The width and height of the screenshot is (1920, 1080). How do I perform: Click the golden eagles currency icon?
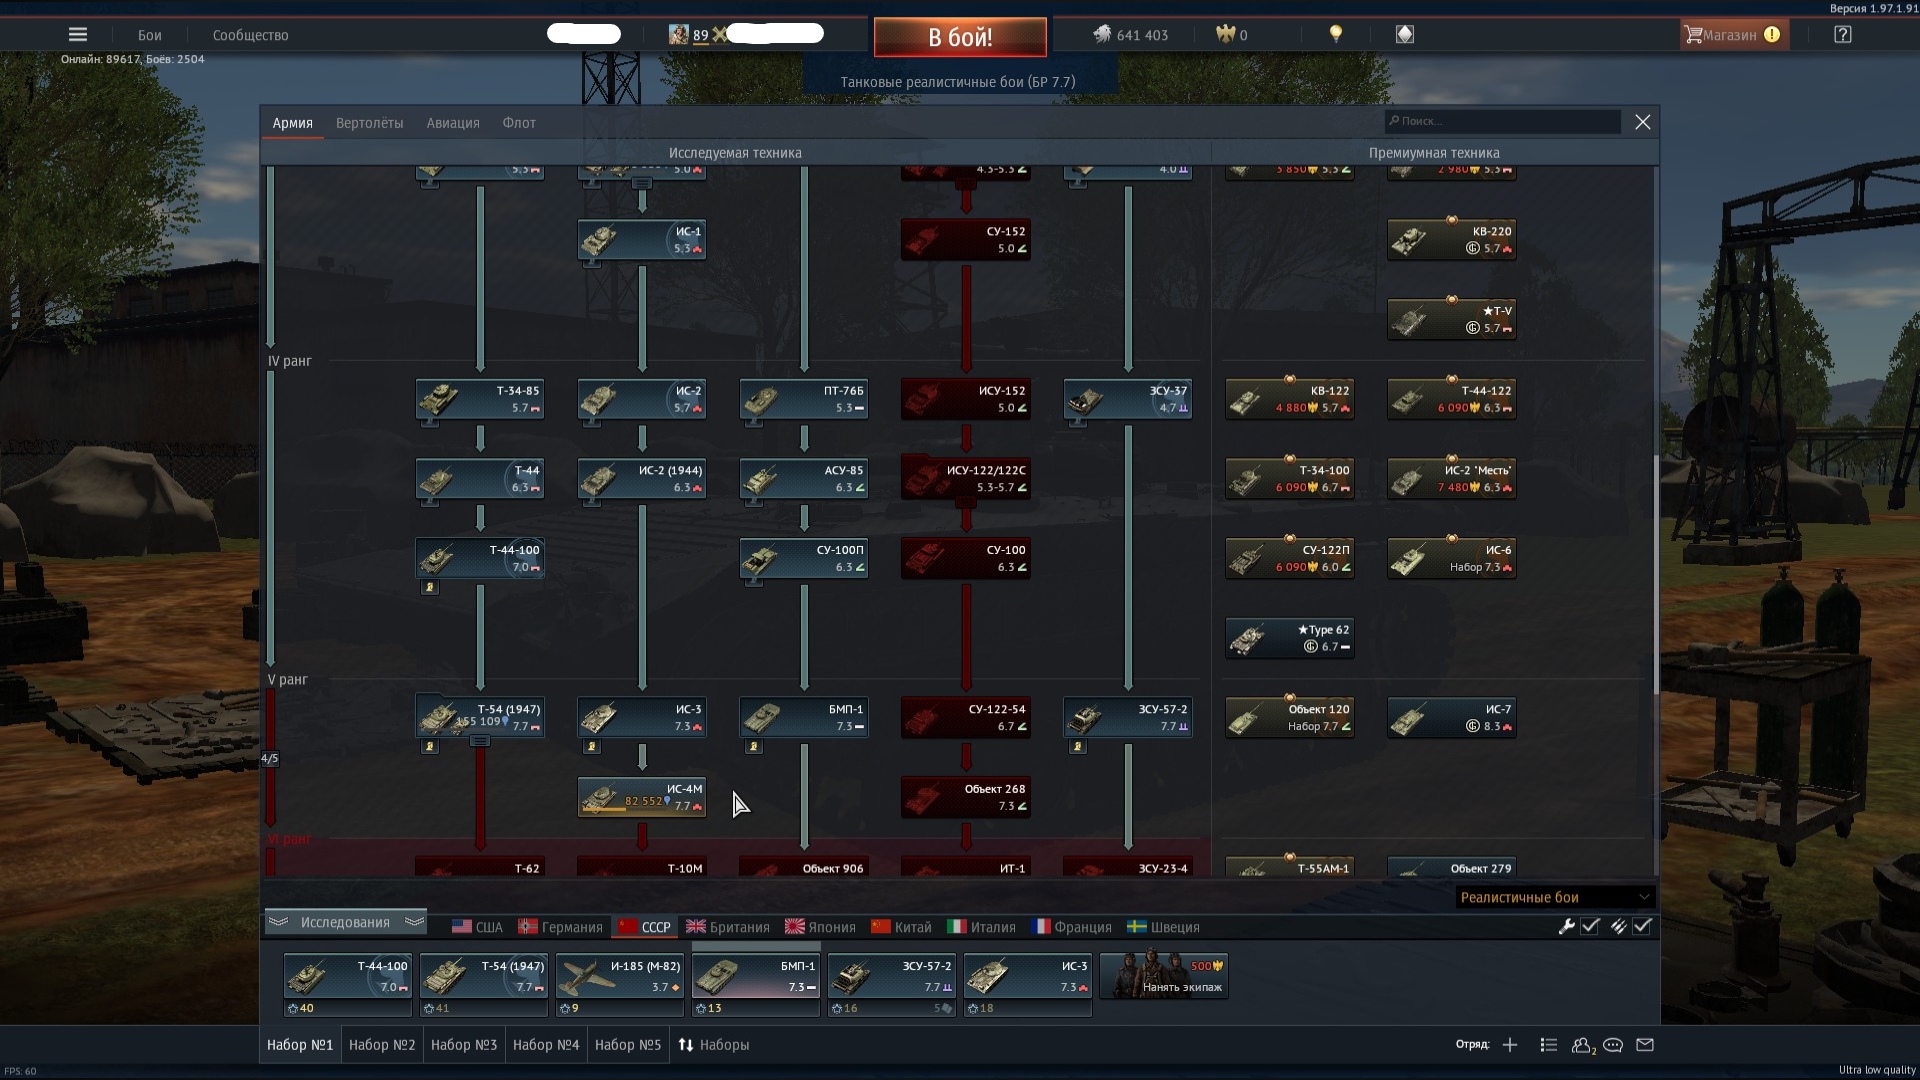tap(1225, 34)
